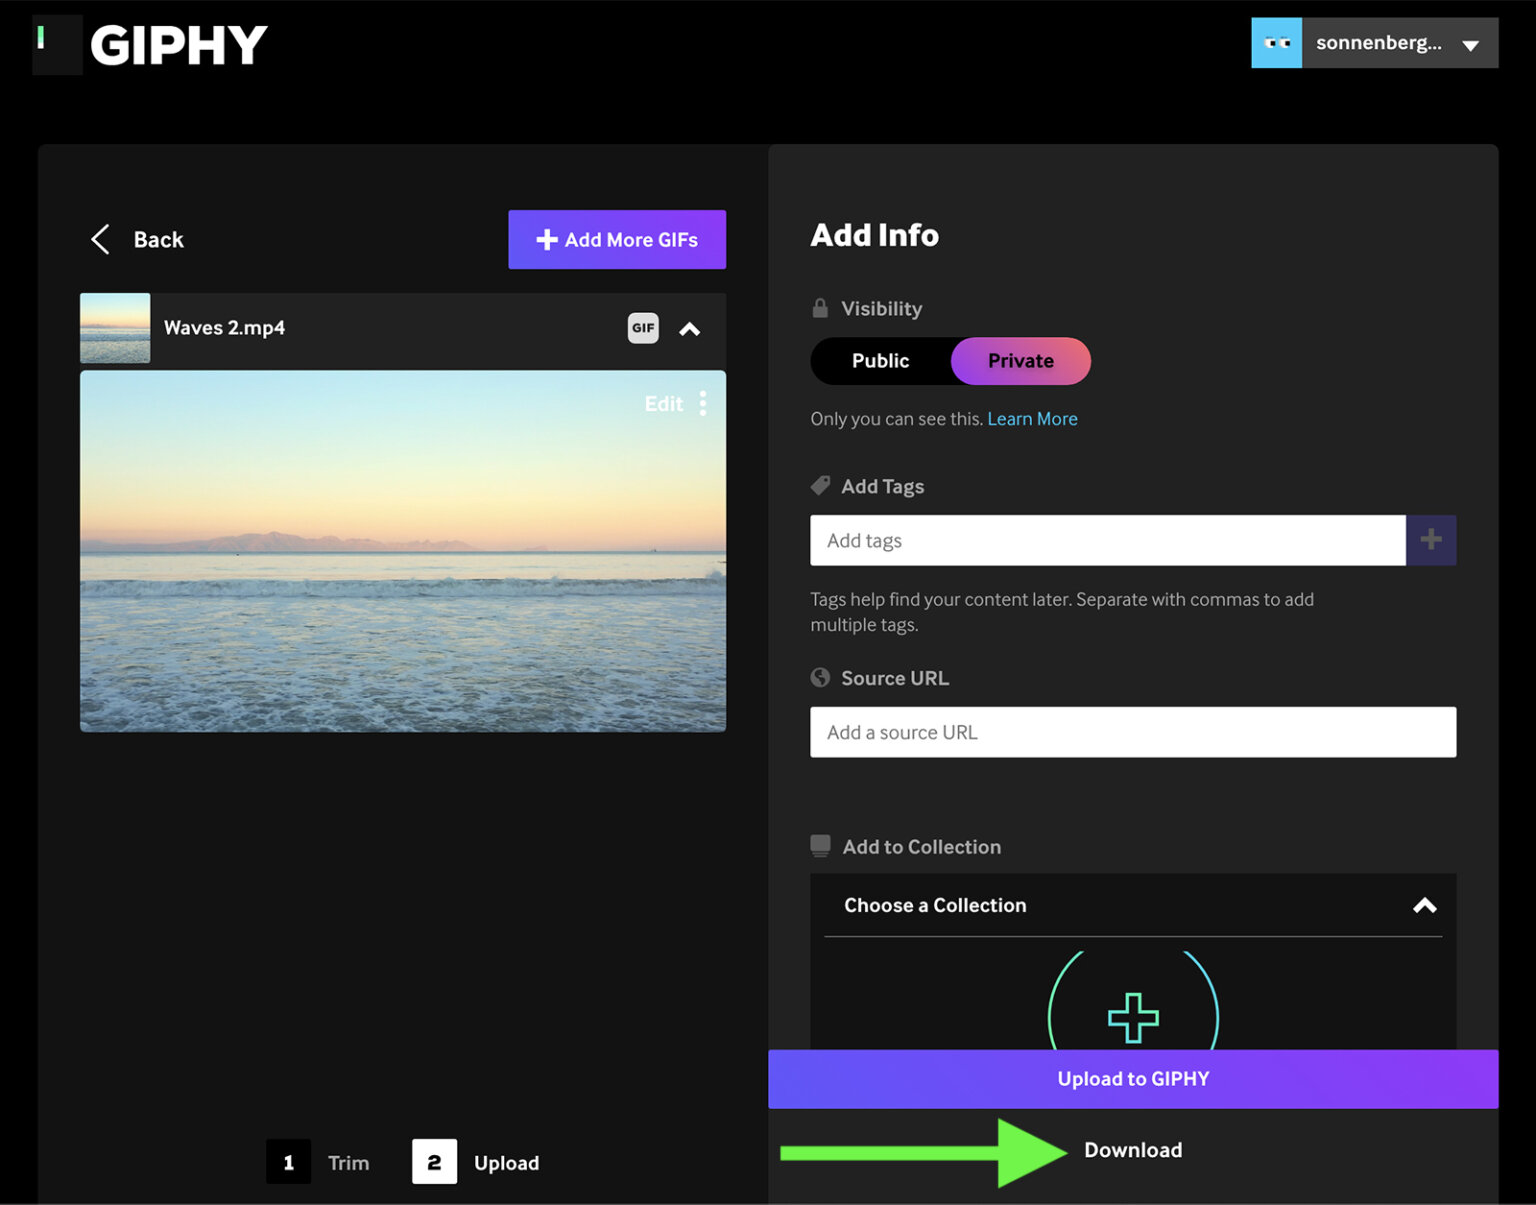This screenshot has height=1205, width=1536.
Task: Open the sonnenberg account dropdown
Action: 1470,45
